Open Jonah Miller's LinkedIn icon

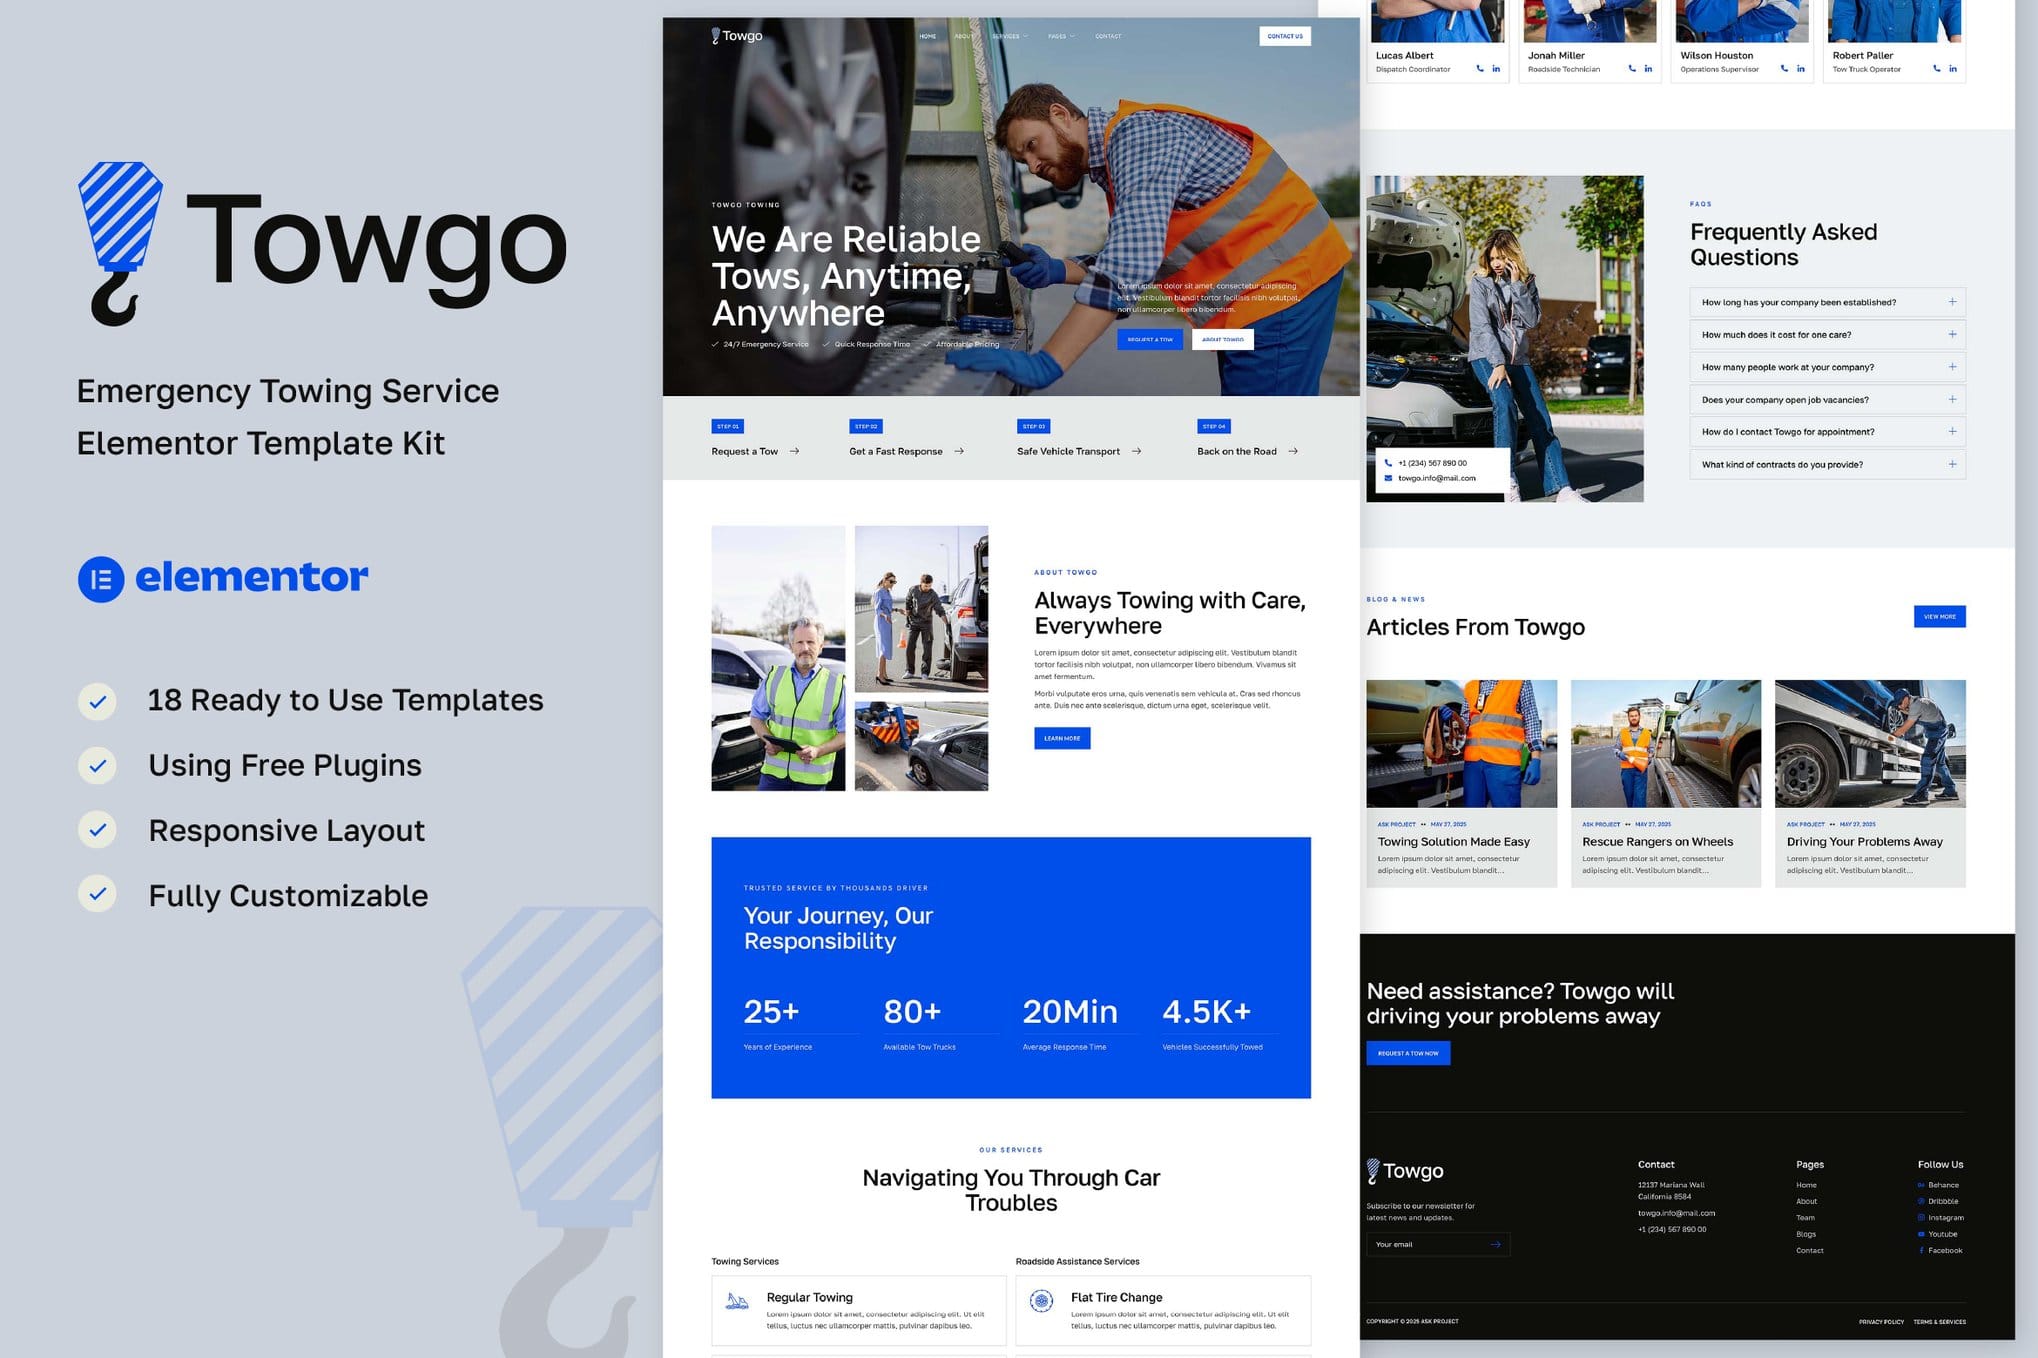click(1648, 69)
